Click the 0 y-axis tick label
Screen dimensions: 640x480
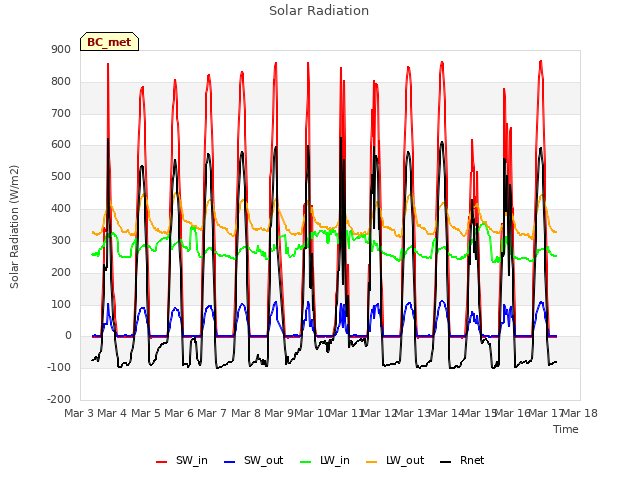68,336
